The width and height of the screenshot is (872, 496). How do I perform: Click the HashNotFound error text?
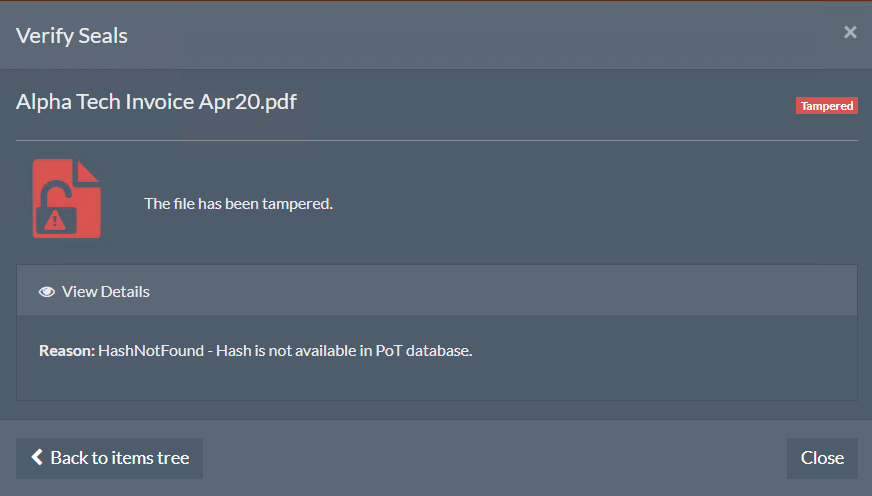pos(151,351)
